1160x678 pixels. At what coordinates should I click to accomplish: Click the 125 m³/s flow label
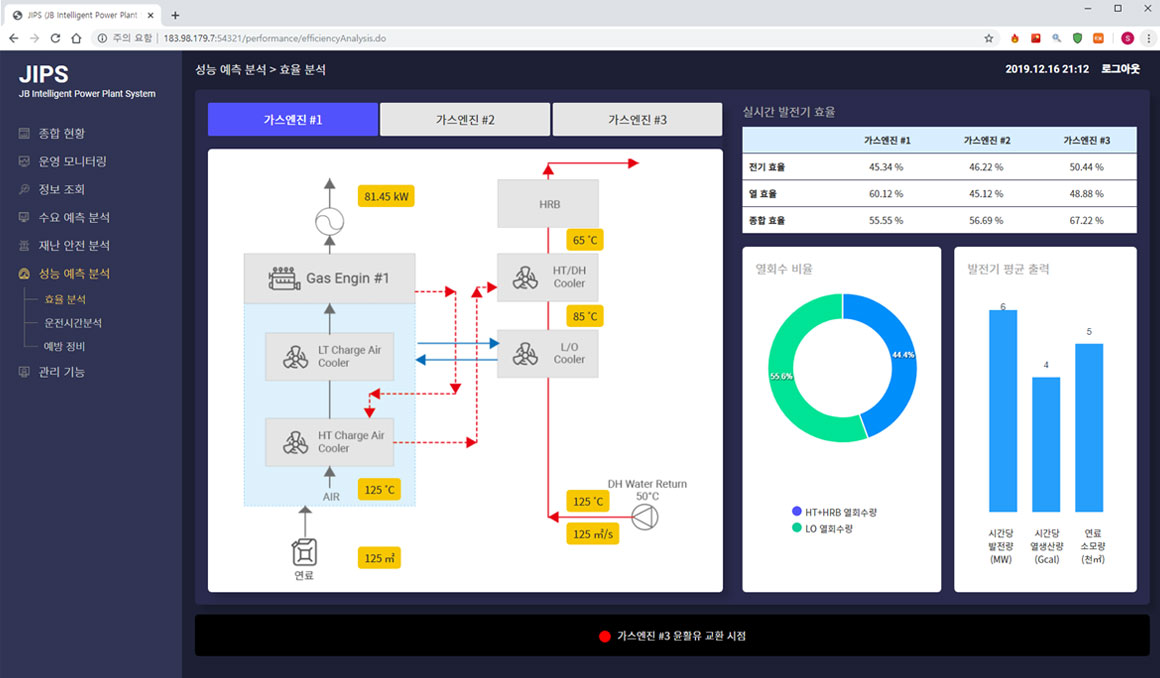(593, 534)
